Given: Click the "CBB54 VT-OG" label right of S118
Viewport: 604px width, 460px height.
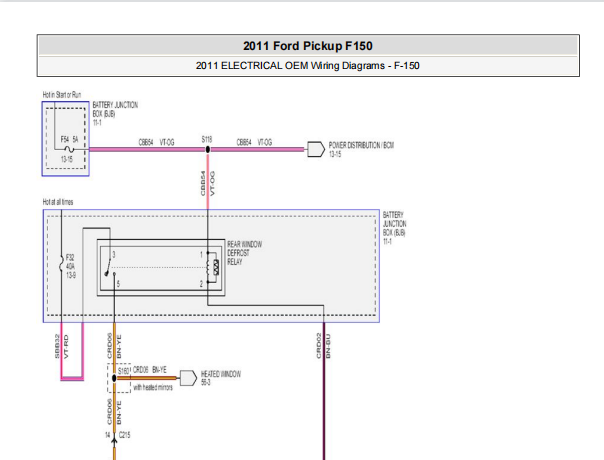Looking at the screenshot, I should click(x=254, y=143).
